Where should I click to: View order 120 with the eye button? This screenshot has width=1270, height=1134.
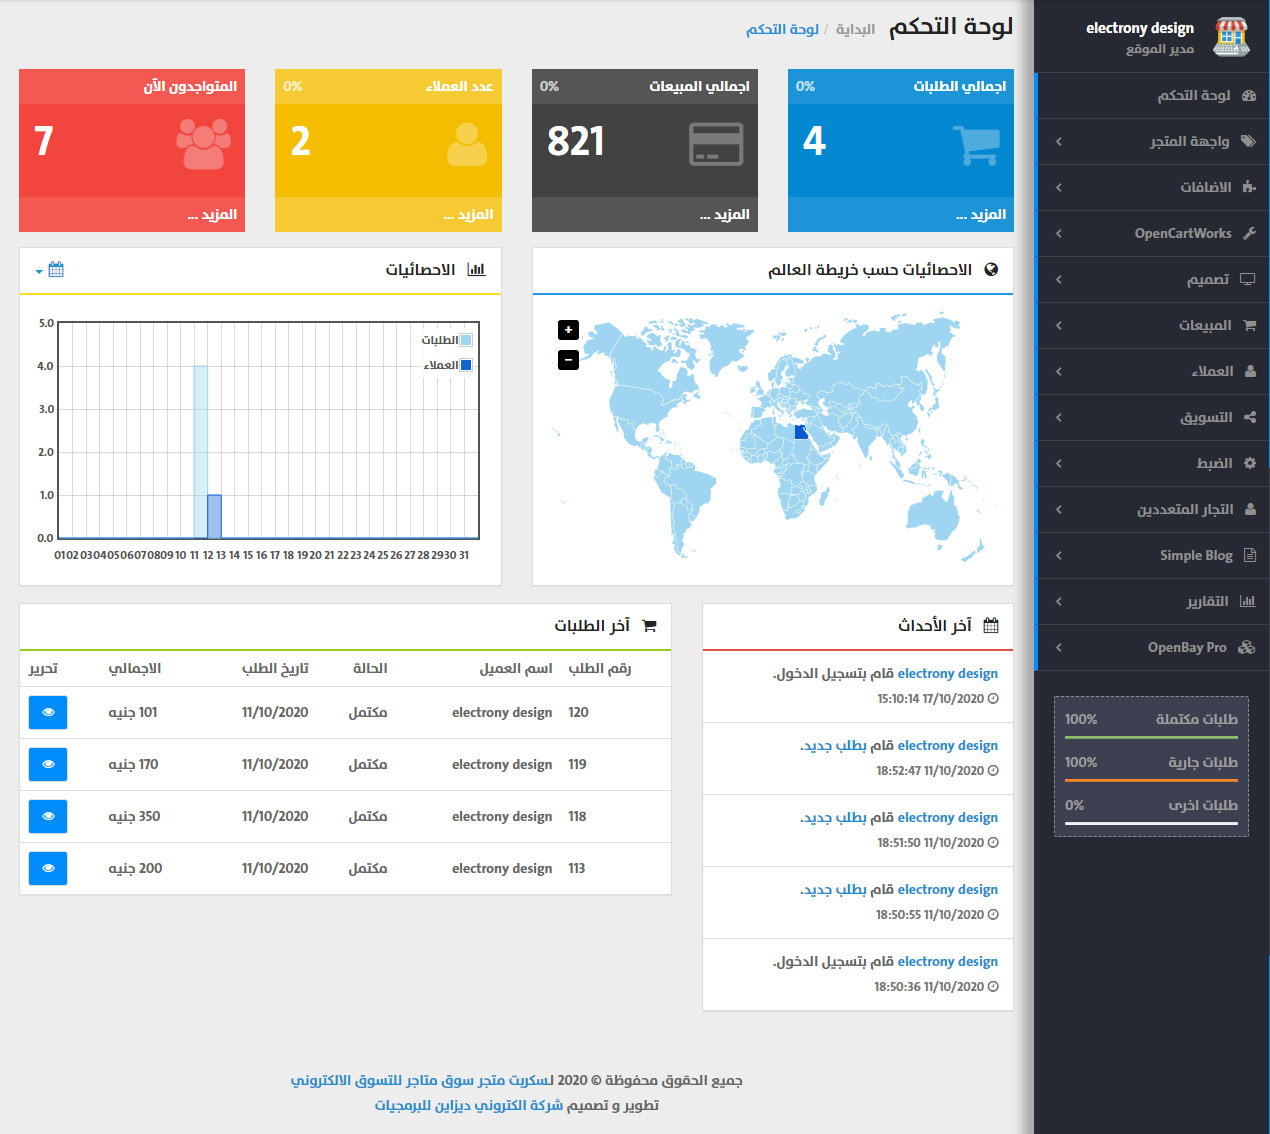click(x=48, y=712)
